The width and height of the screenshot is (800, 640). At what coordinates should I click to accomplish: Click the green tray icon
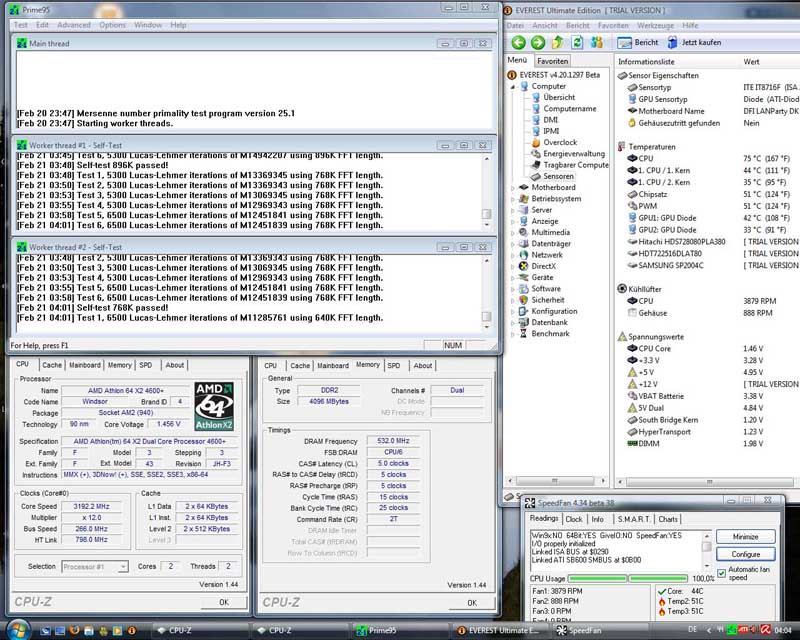(732, 630)
